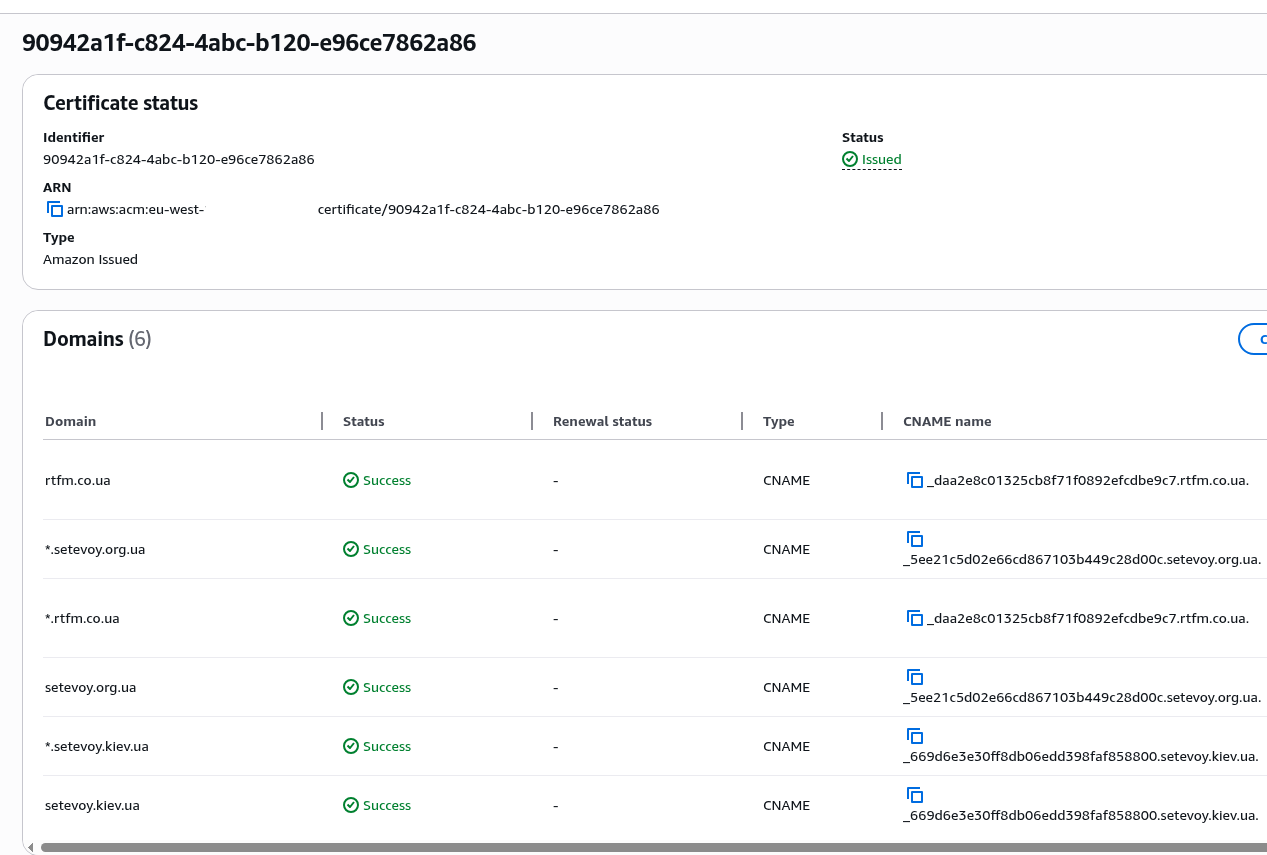Image resolution: width=1267 pixels, height=855 pixels.
Task: Click the column divider between Domain and Status
Action: pos(322,421)
